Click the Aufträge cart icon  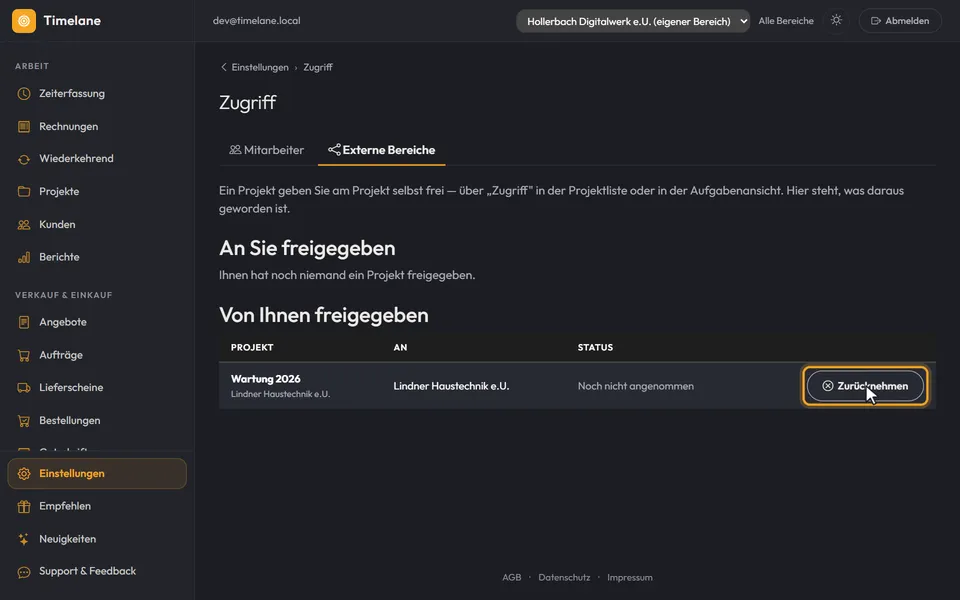tap(24, 355)
